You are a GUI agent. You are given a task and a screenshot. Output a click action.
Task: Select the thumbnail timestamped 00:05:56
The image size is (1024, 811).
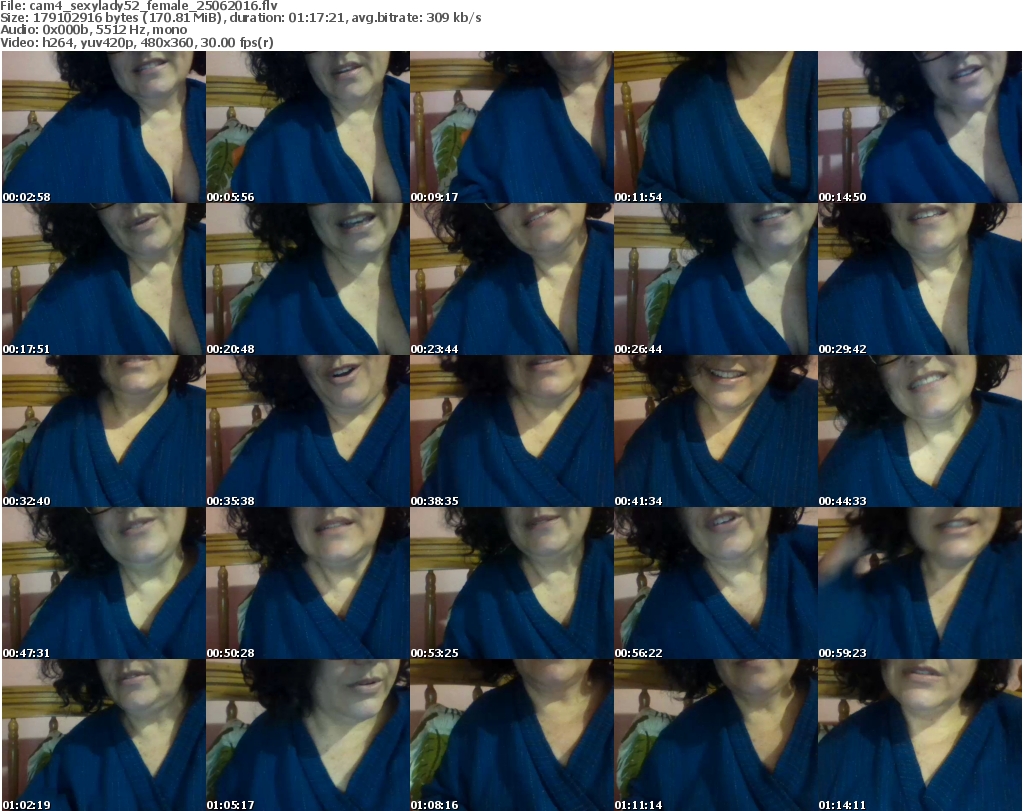308,127
